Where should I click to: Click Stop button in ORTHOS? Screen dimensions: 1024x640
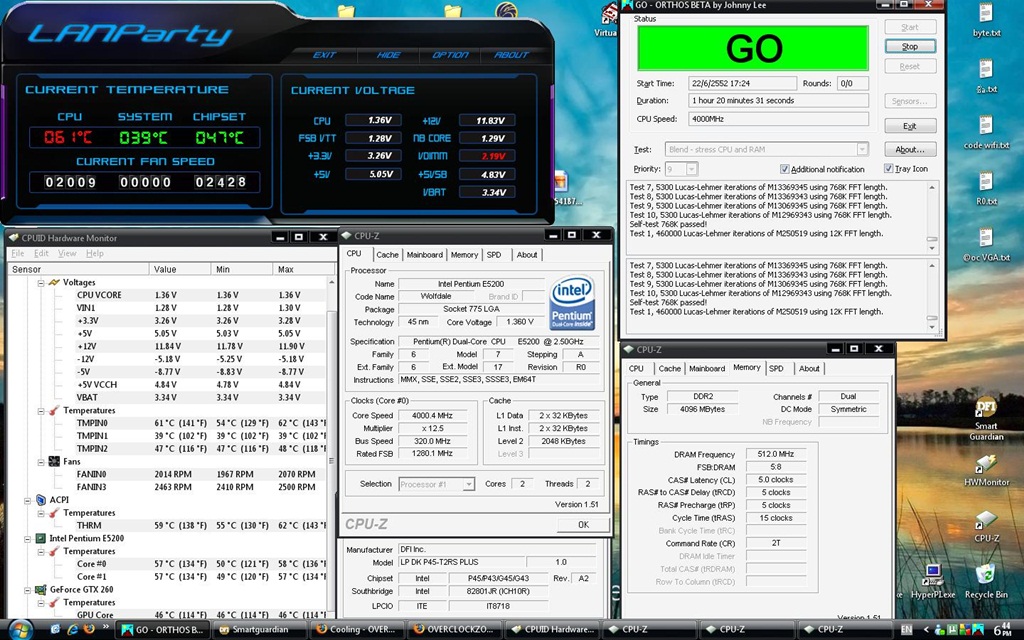pyautogui.click(x=910, y=46)
